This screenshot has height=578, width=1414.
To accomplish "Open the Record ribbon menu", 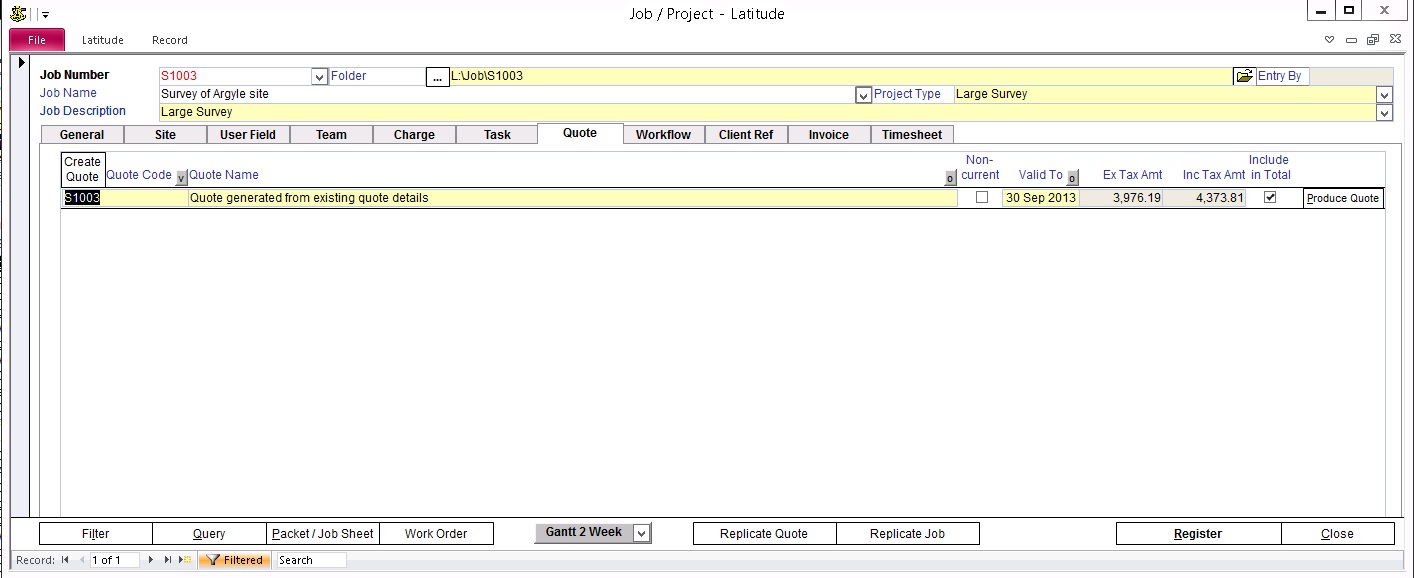I will [169, 40].
